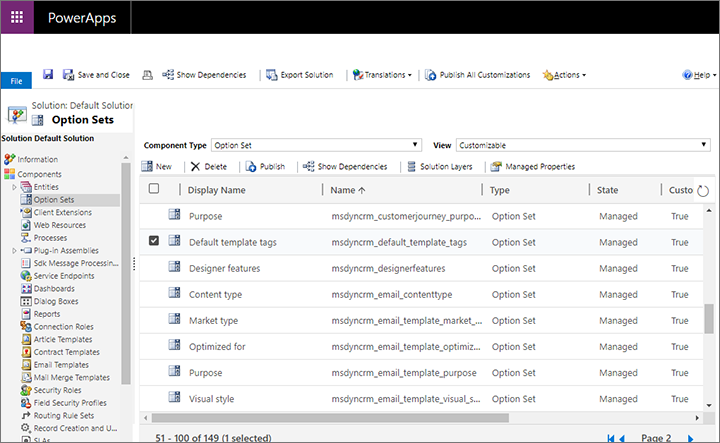
Task: Show Dependencies in the grid toolbar
Action: tap(345, 166)
